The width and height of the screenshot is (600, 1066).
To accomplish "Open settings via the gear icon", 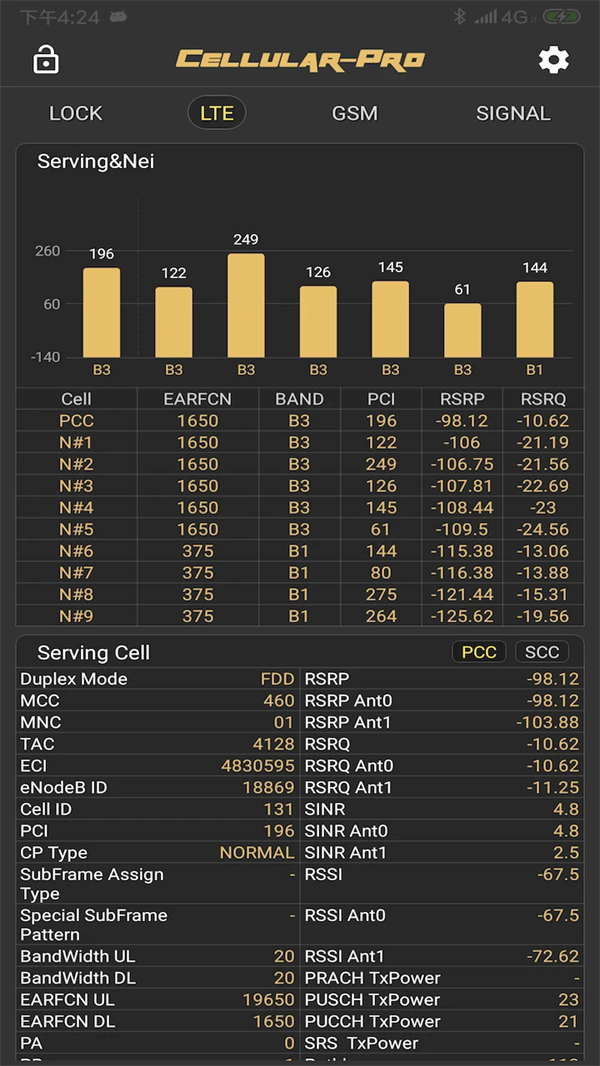I will (x=553, y=60).
